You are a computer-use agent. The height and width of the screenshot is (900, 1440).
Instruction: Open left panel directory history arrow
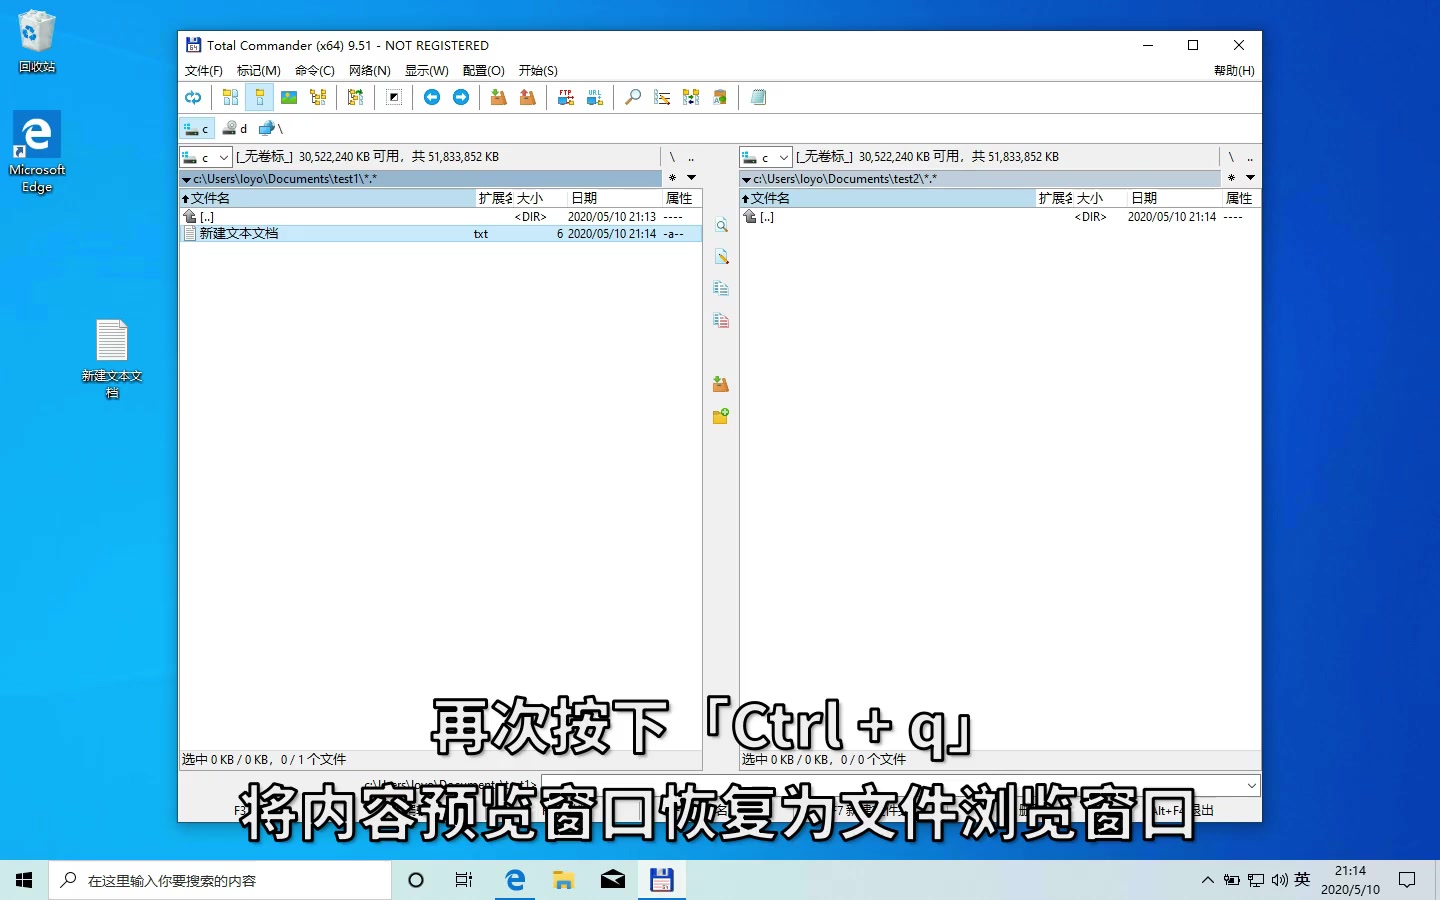691,178
